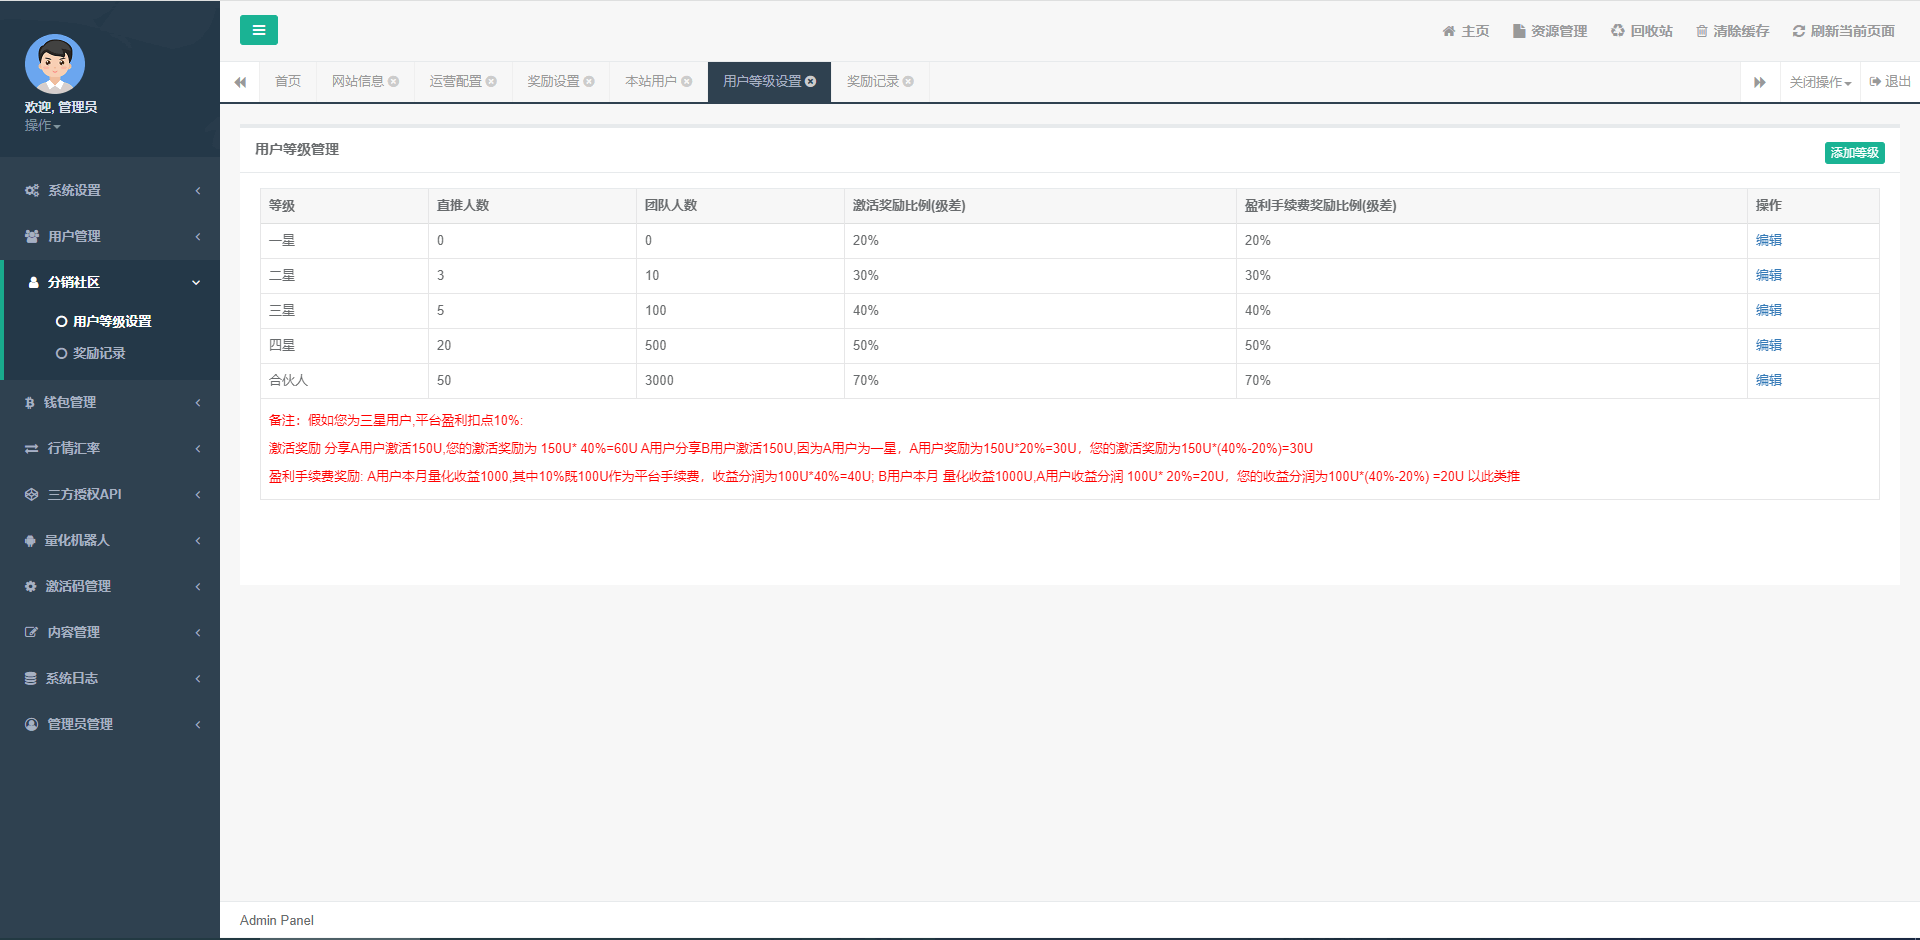Expand the 钱包管理 sidebar section
This screenshot has height=940, width=1920.
[110, 402]
